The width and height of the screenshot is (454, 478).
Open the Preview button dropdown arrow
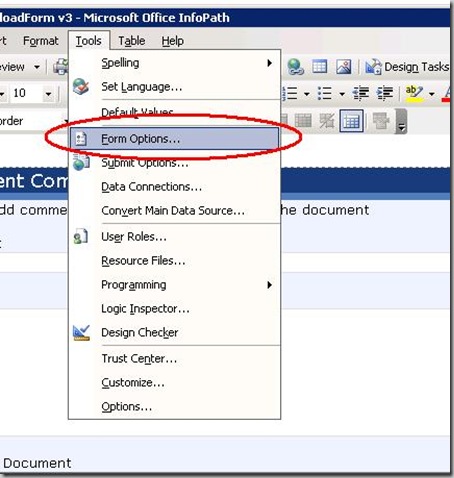click(37, 67)
